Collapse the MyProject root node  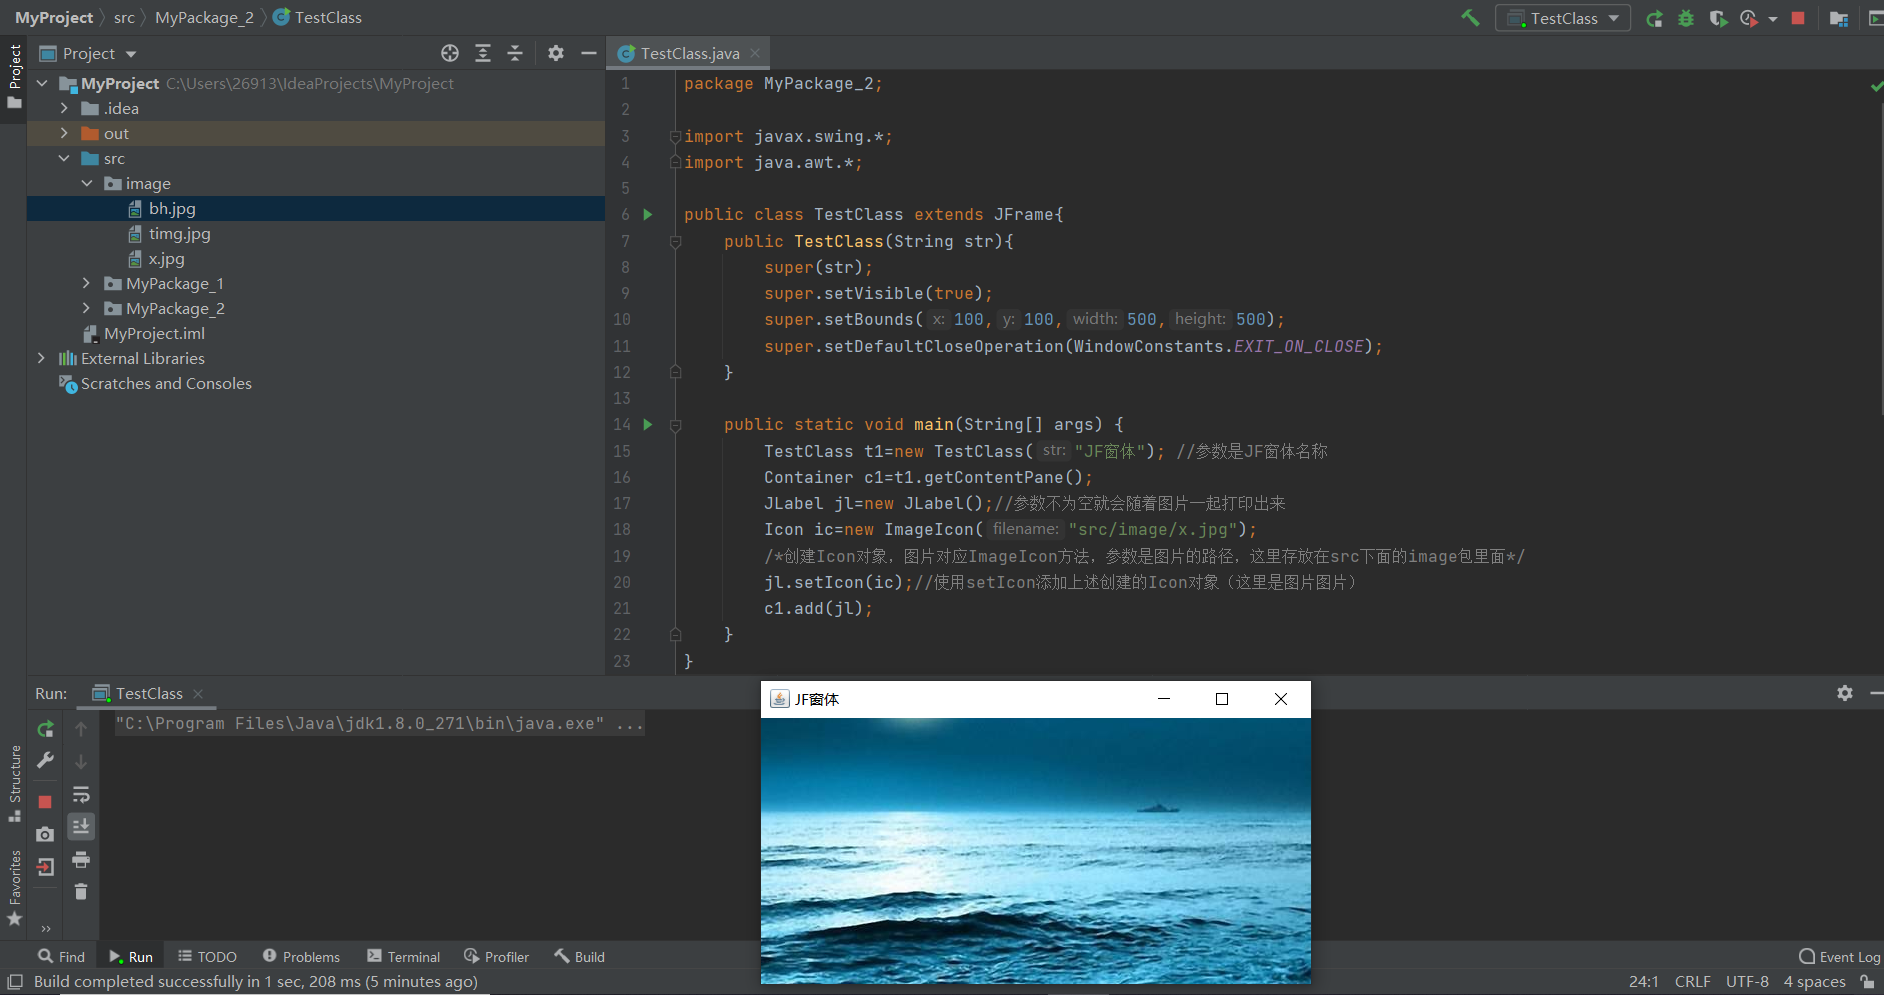tap(42, 83)
